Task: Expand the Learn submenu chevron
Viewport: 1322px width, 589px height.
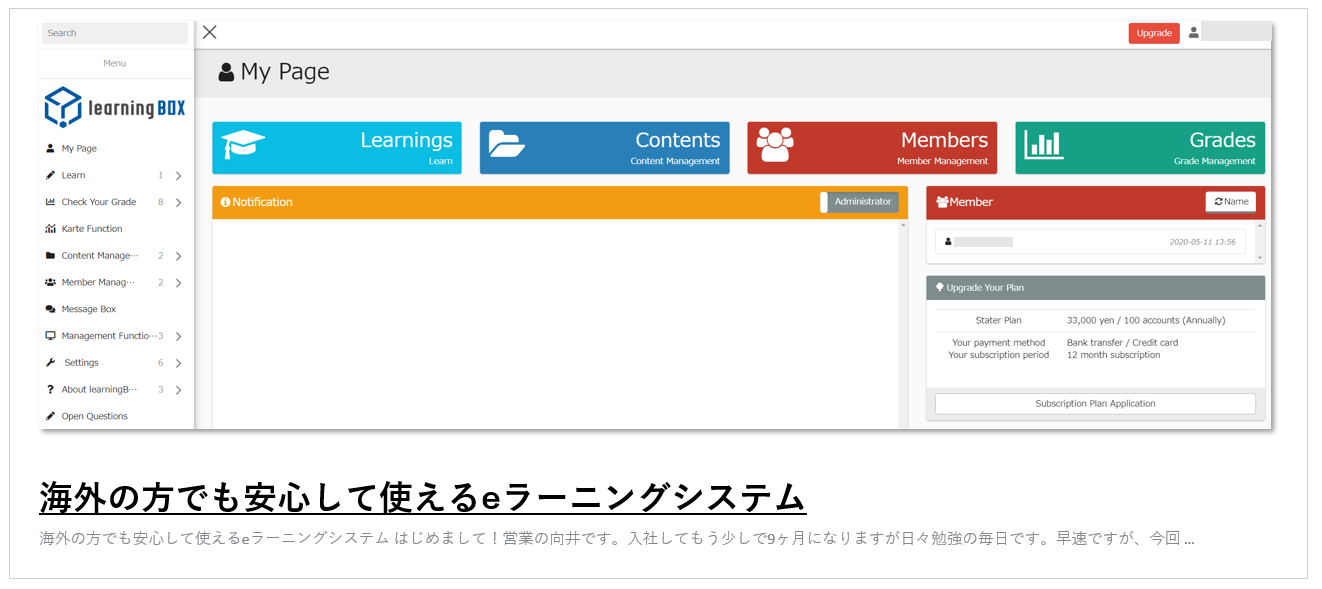Action: 178,176
